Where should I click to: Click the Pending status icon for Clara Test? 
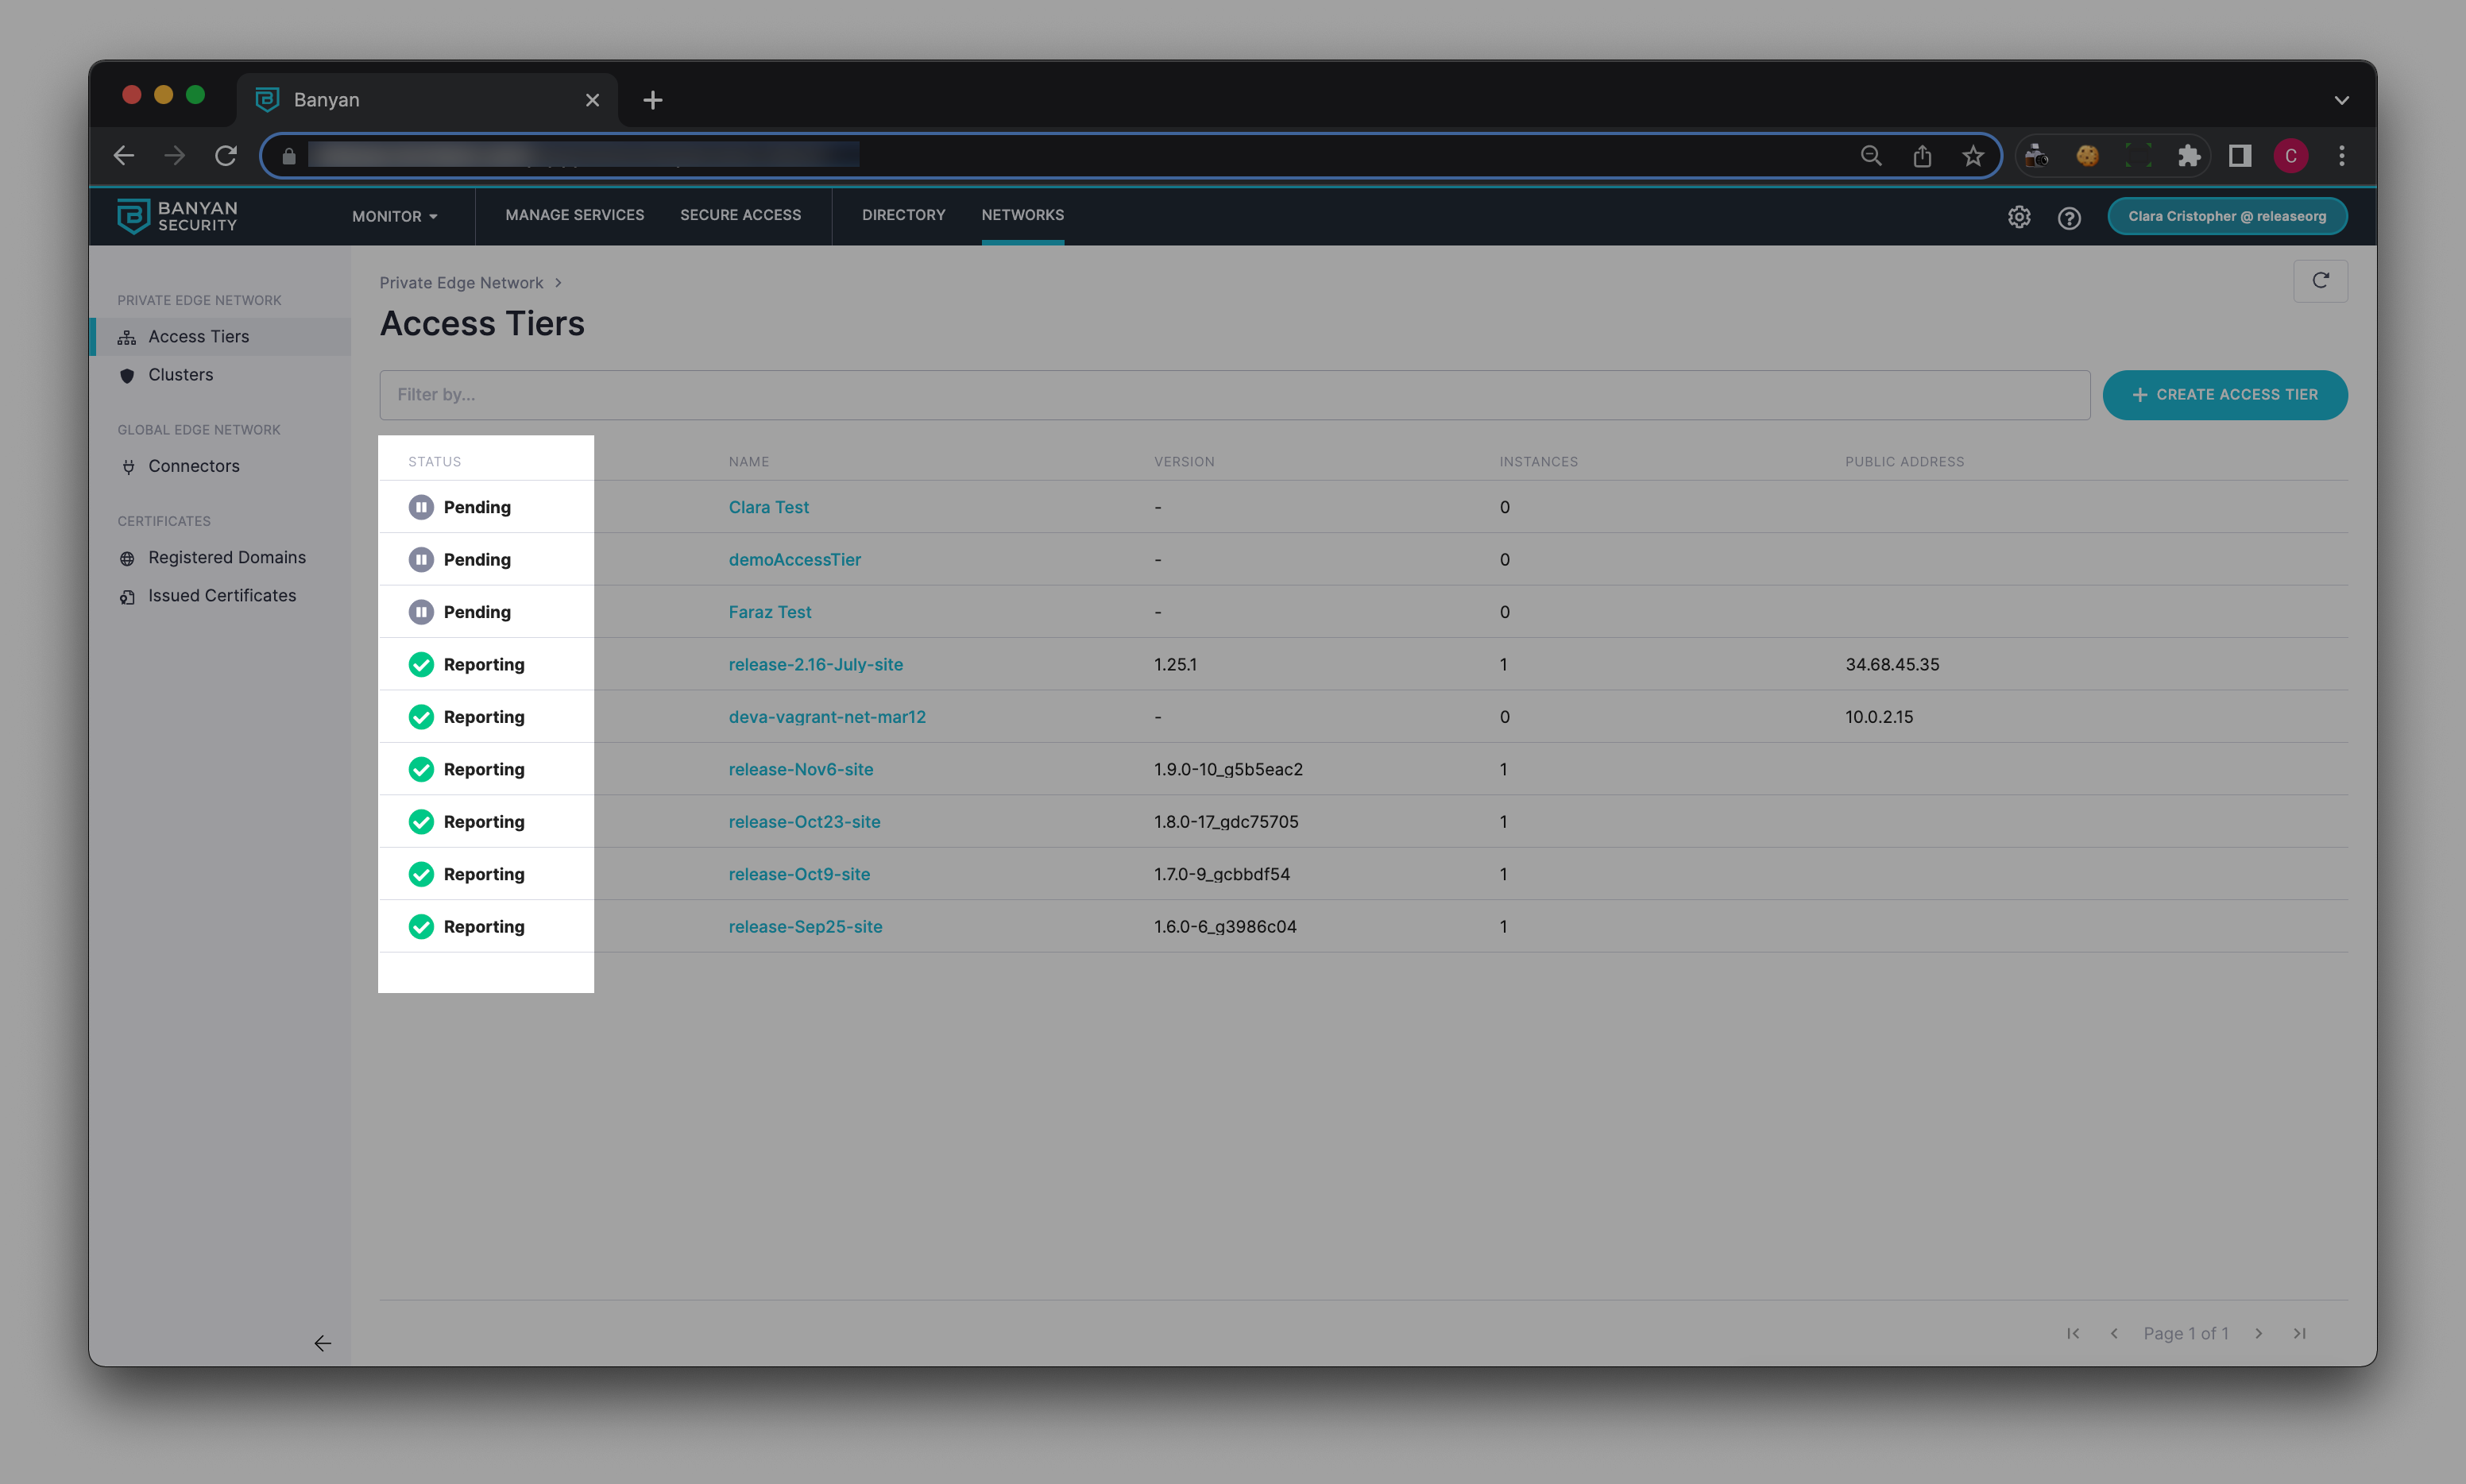[x=421, y=507]
